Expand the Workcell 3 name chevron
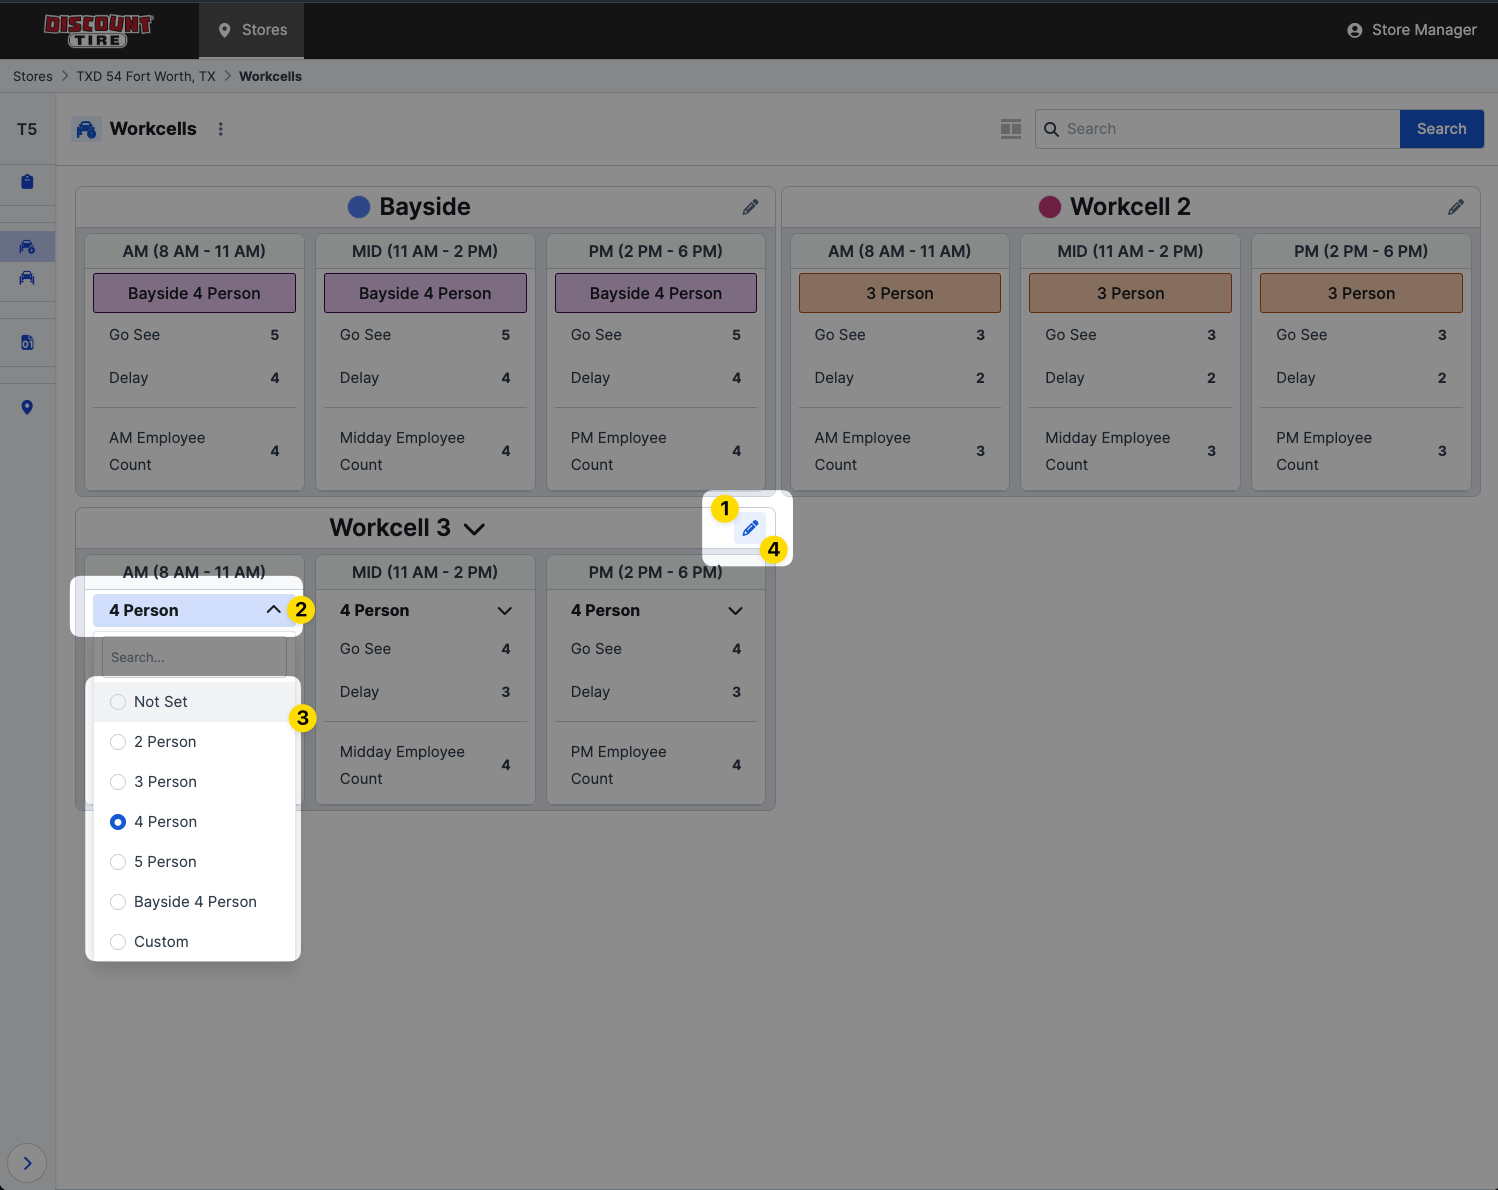 [x=475, y=529]
